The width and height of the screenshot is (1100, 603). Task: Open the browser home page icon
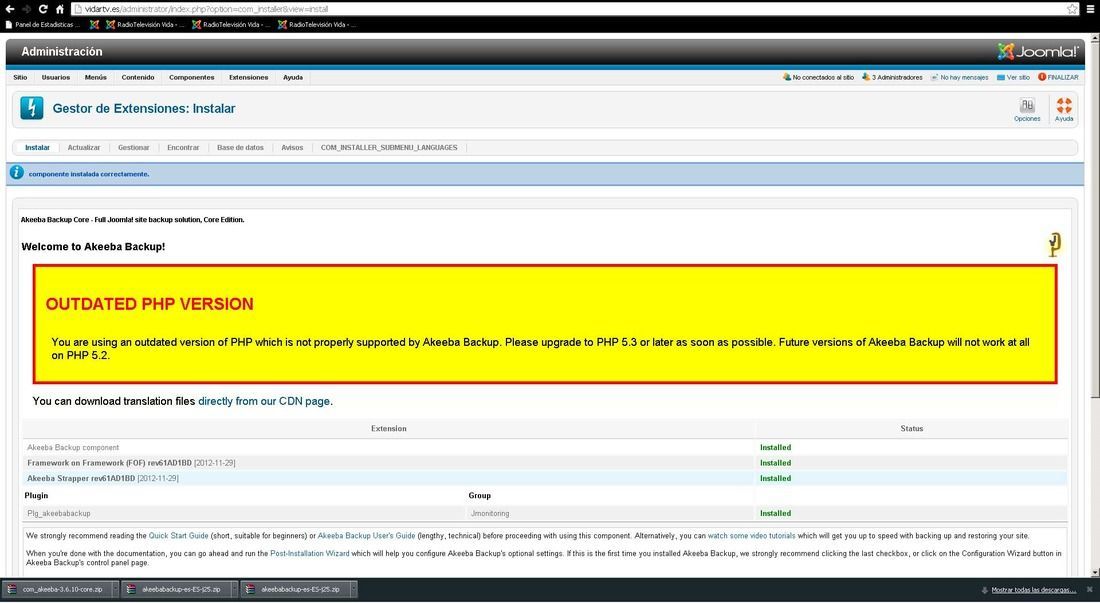coord(60,9)
